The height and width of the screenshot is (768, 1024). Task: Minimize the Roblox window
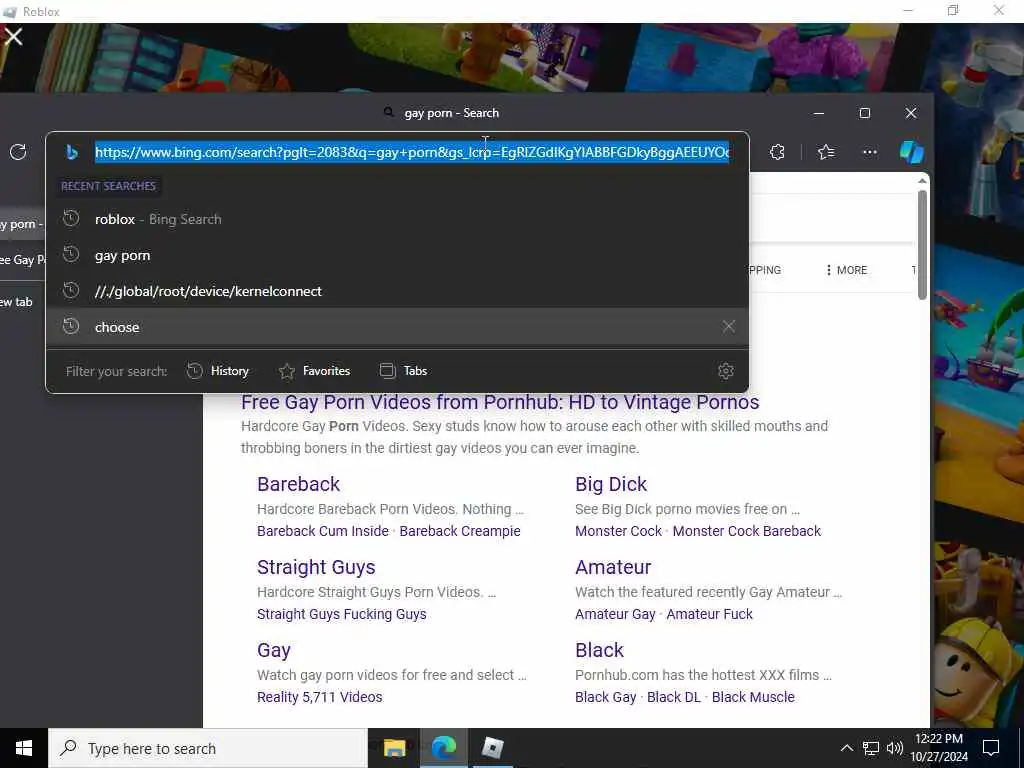click(908, 10)
